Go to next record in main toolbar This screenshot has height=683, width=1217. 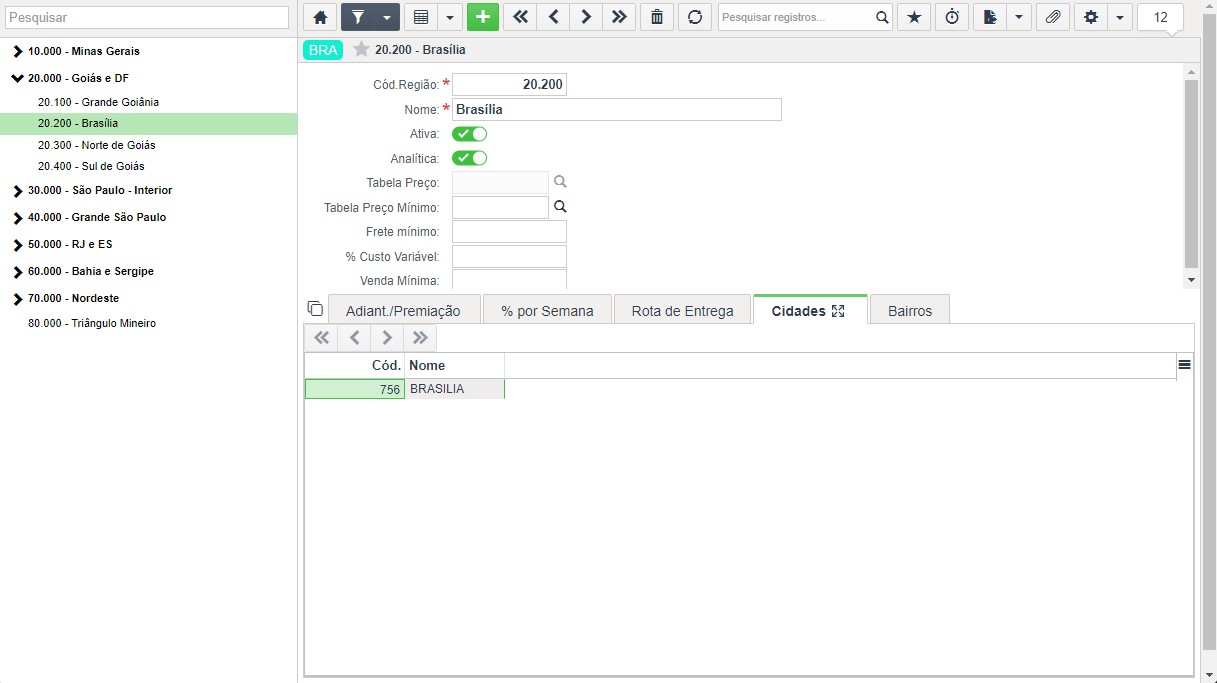tap(586, 17)
